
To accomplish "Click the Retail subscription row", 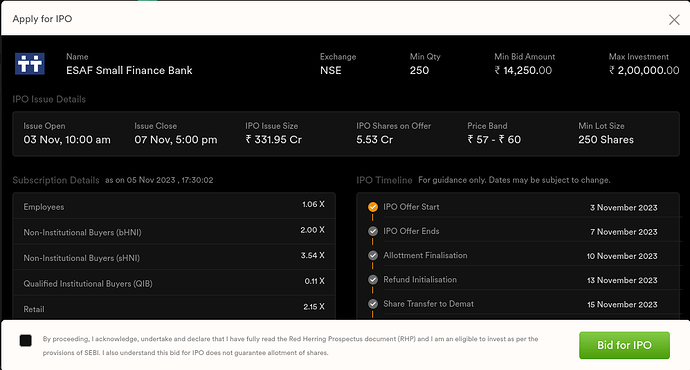I will coord(174,308).
